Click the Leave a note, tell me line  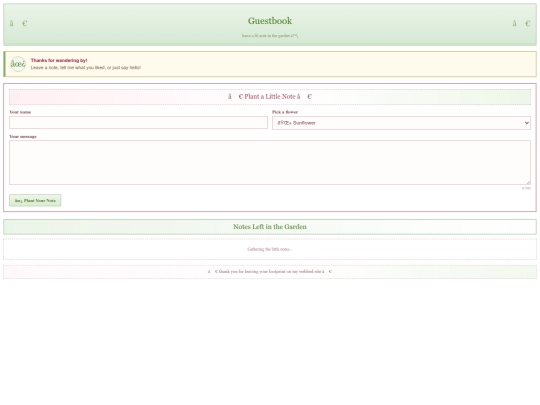tap(86, 68)
